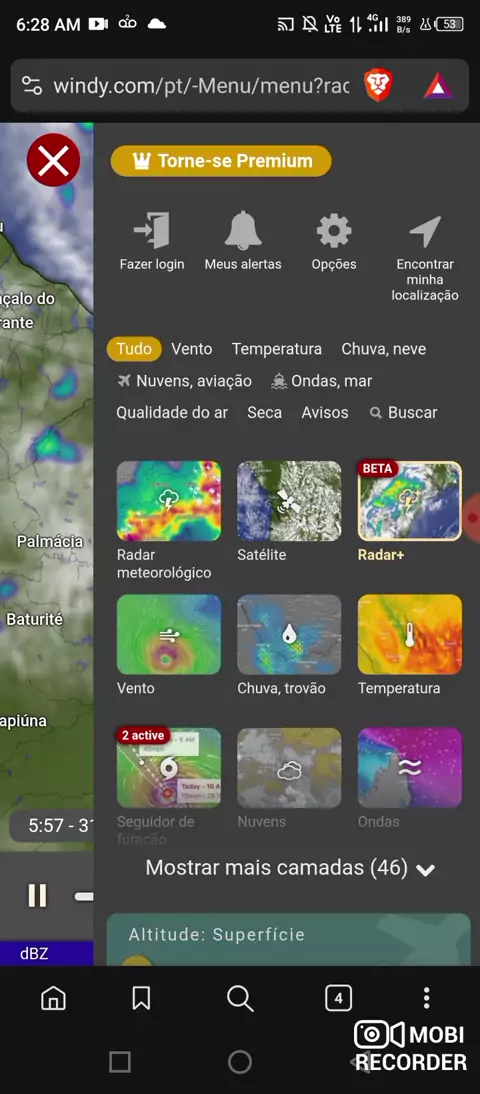The image size is (480, 1094).
Task: Choose the Radar+ BETA layer
Action: point(410,501)
